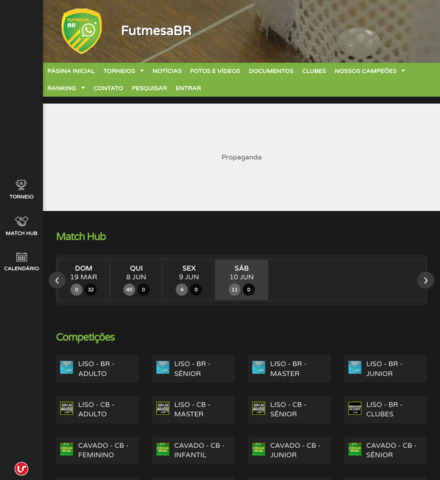440x480 pixels.
Task: Open LISO - BR - SÊNIOR competition link
Action: [x=193, y=368]
